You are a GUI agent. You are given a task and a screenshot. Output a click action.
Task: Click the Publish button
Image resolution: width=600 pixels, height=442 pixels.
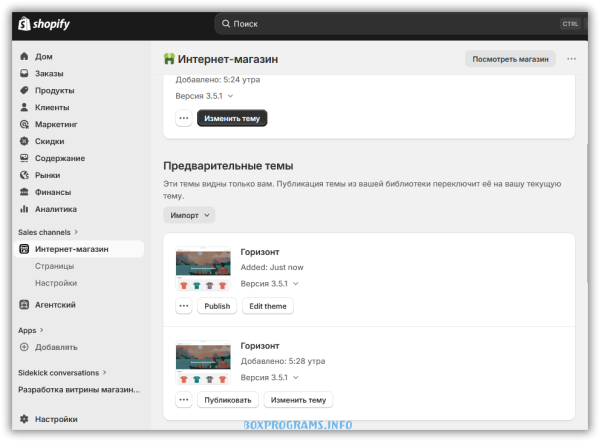pyautogui.click(x=217, y=306)
